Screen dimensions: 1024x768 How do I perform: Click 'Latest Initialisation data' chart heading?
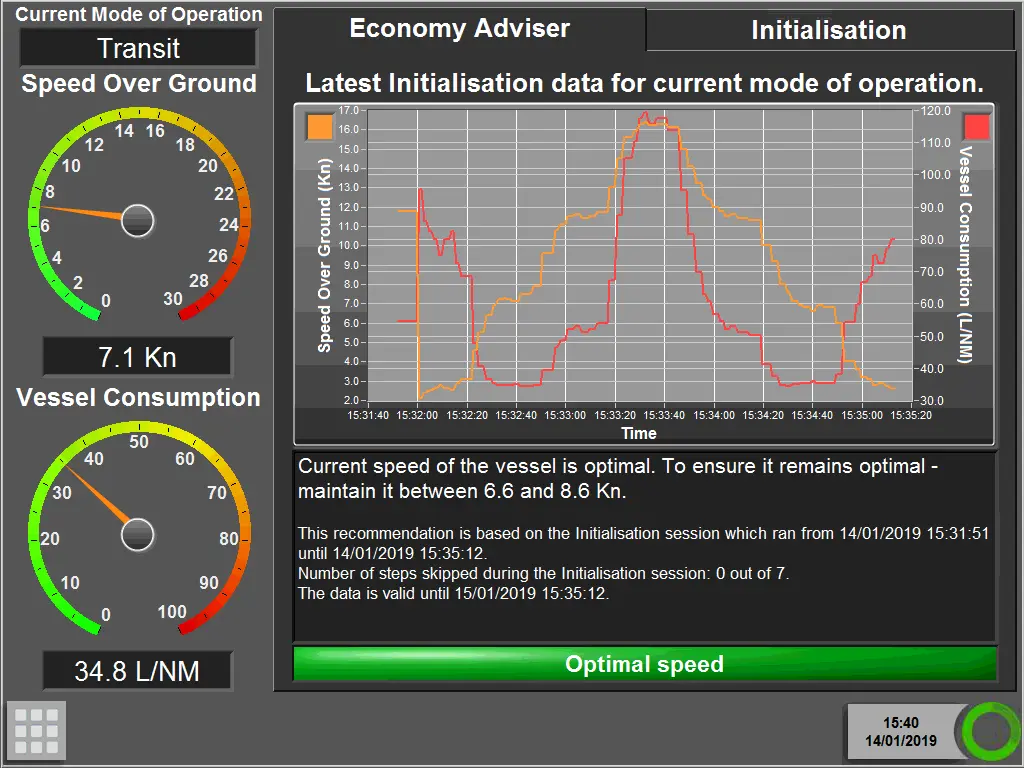click(x=645, y=84)
